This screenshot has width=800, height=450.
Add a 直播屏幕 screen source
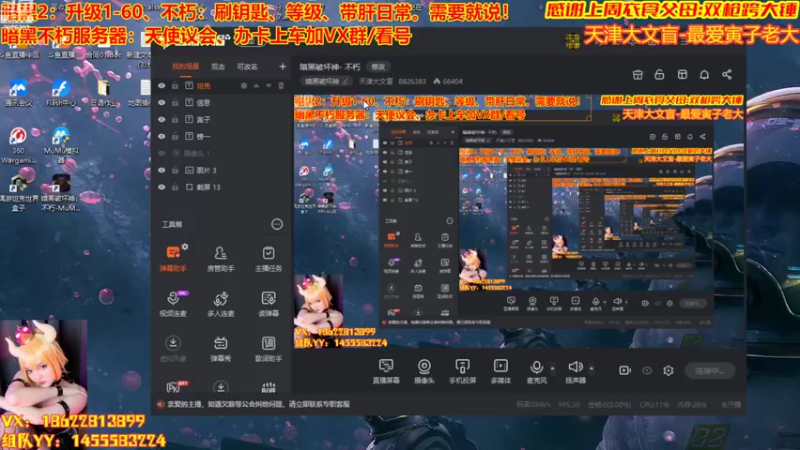tap(386, 371)
